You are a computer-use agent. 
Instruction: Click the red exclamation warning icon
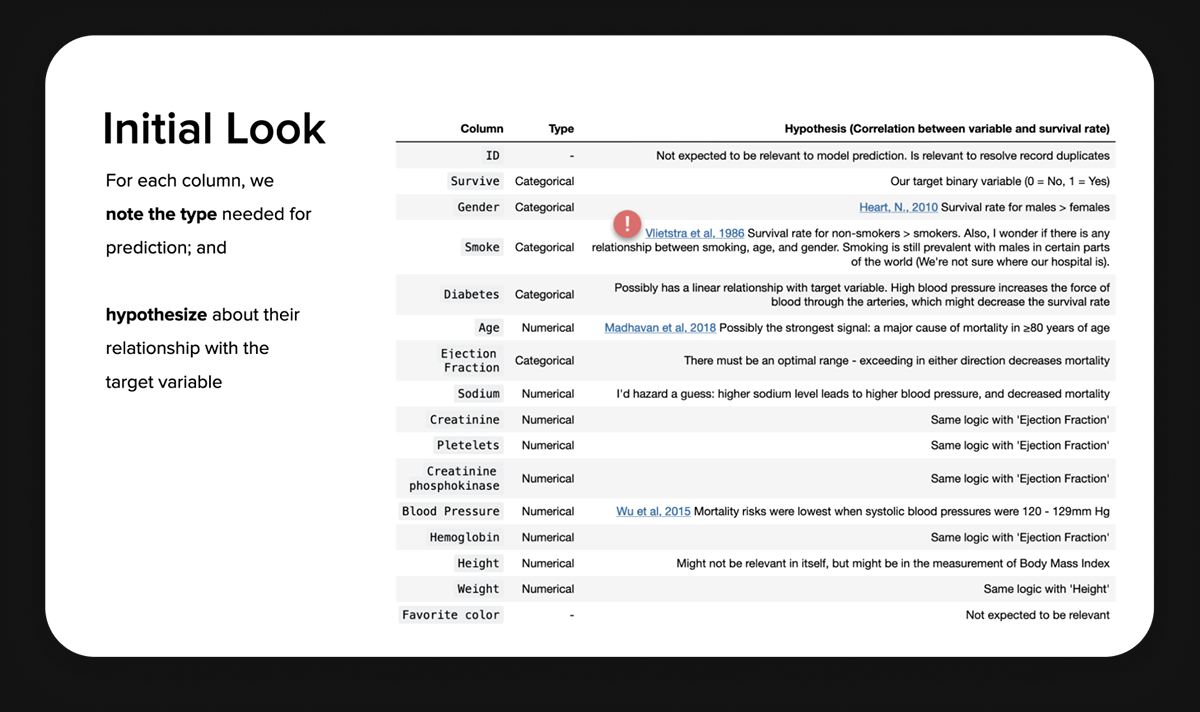(627, 223)
